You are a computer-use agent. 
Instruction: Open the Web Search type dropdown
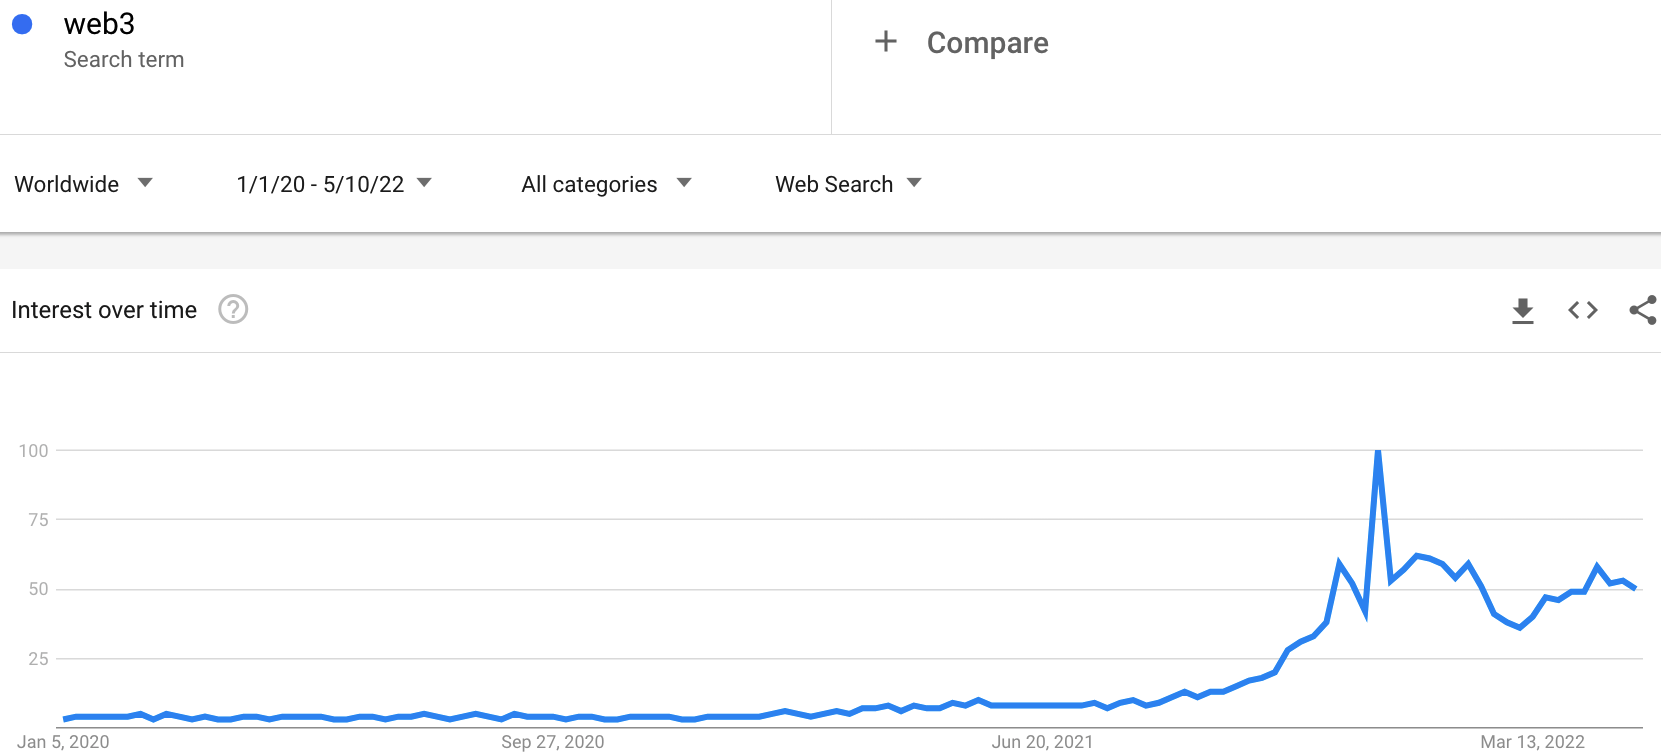pos(847,184)
